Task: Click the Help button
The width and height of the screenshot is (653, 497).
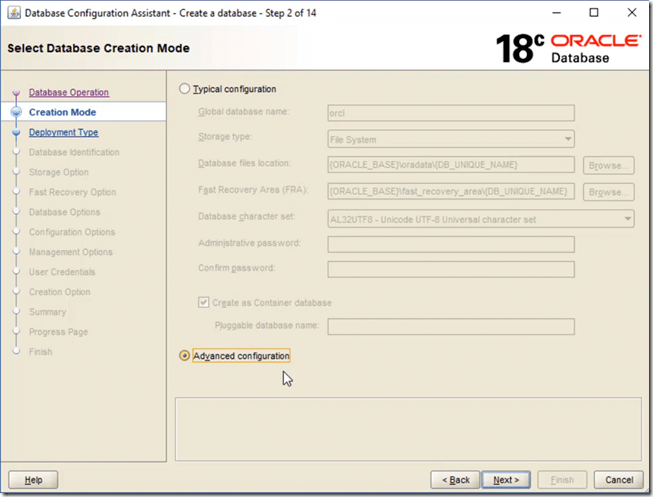Action: (33, 480)
